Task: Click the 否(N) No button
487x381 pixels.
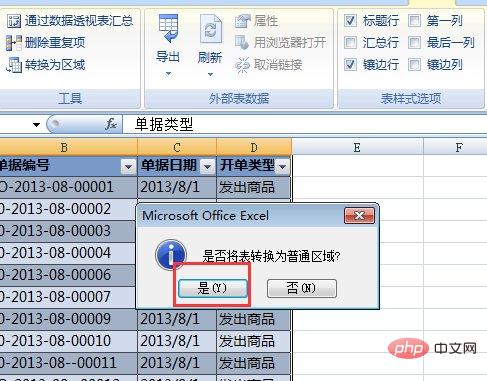Action: 302,288
